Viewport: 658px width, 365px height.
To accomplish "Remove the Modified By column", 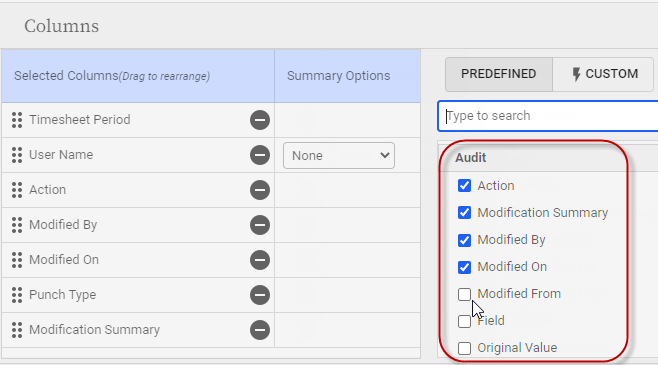I will click(260, 225).
